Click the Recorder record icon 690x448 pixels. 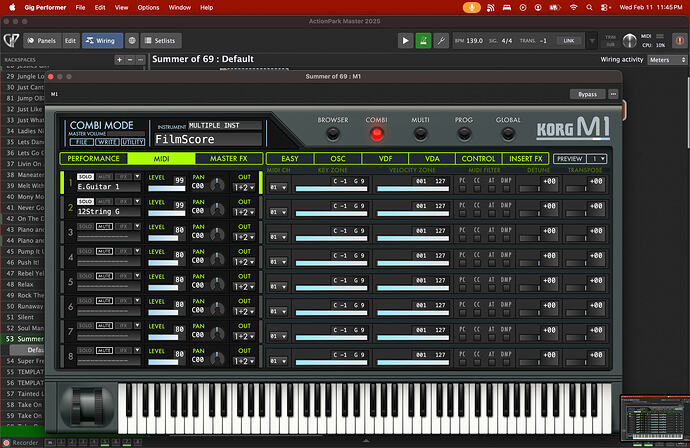[x=6, y=443]
